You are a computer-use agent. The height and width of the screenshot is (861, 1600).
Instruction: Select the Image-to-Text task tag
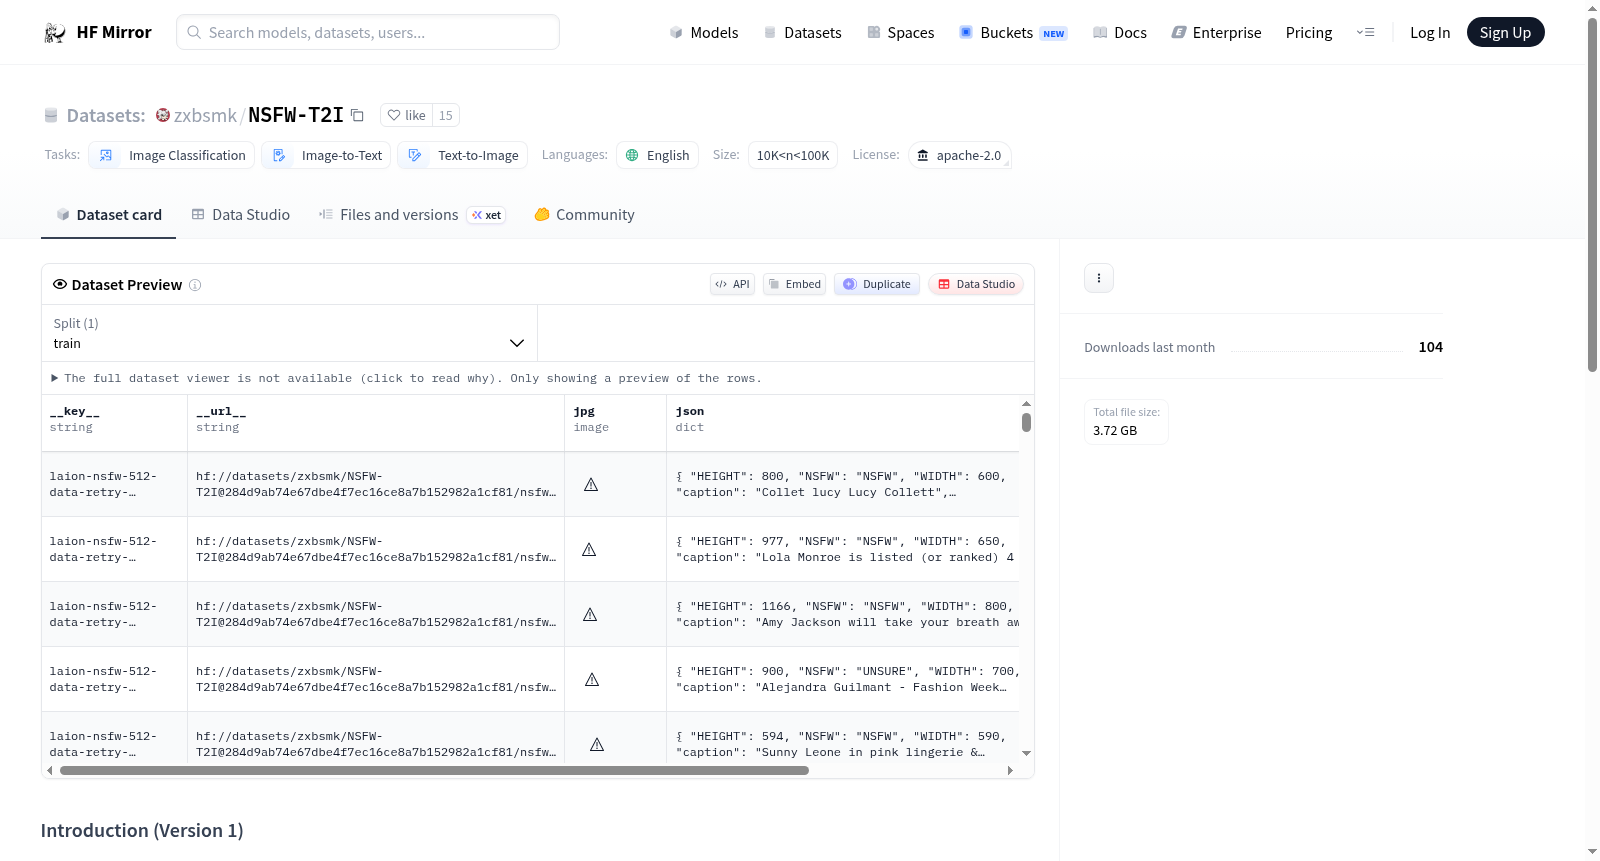(x=326, y=155)
